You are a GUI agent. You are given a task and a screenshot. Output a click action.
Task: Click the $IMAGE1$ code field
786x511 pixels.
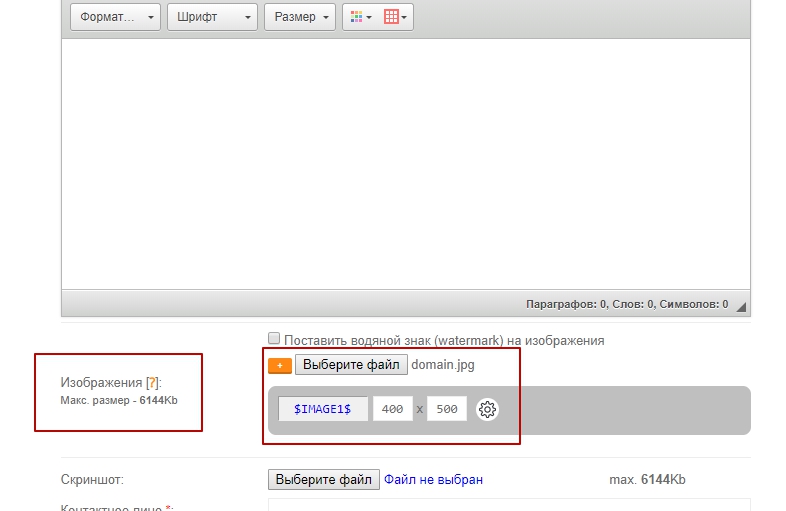(322, 409)
